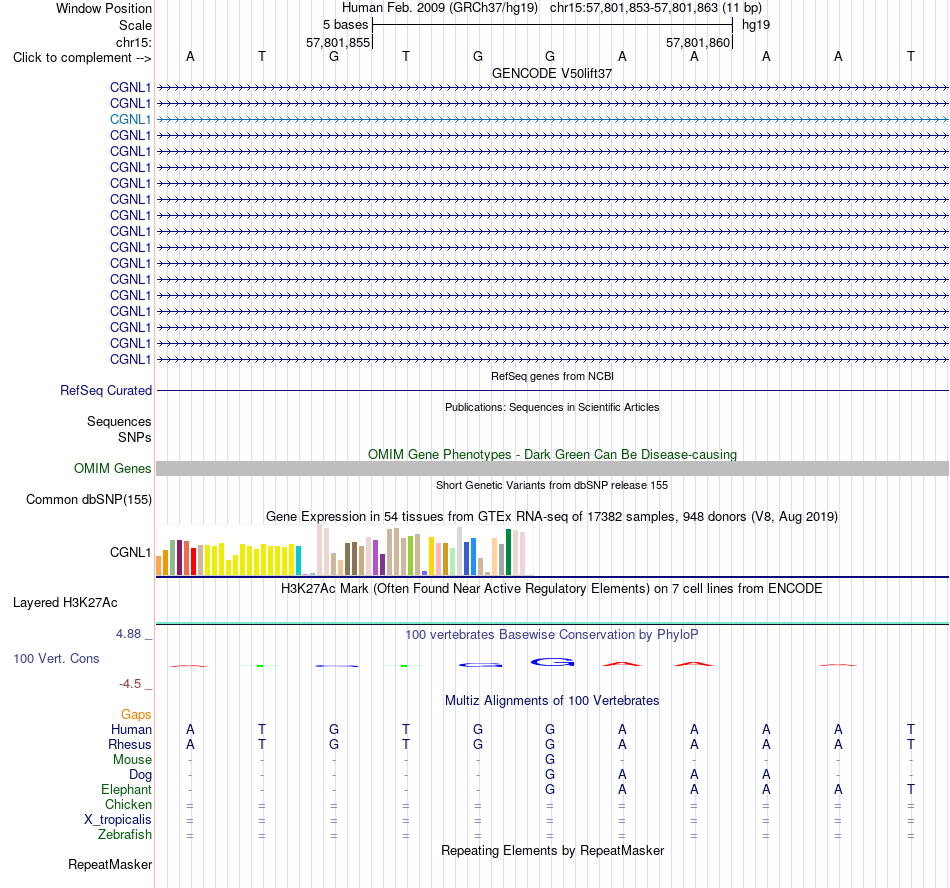950x888 pixels.
Task: Open the H3K27Ac Mark track title
Action: (552, 589)
